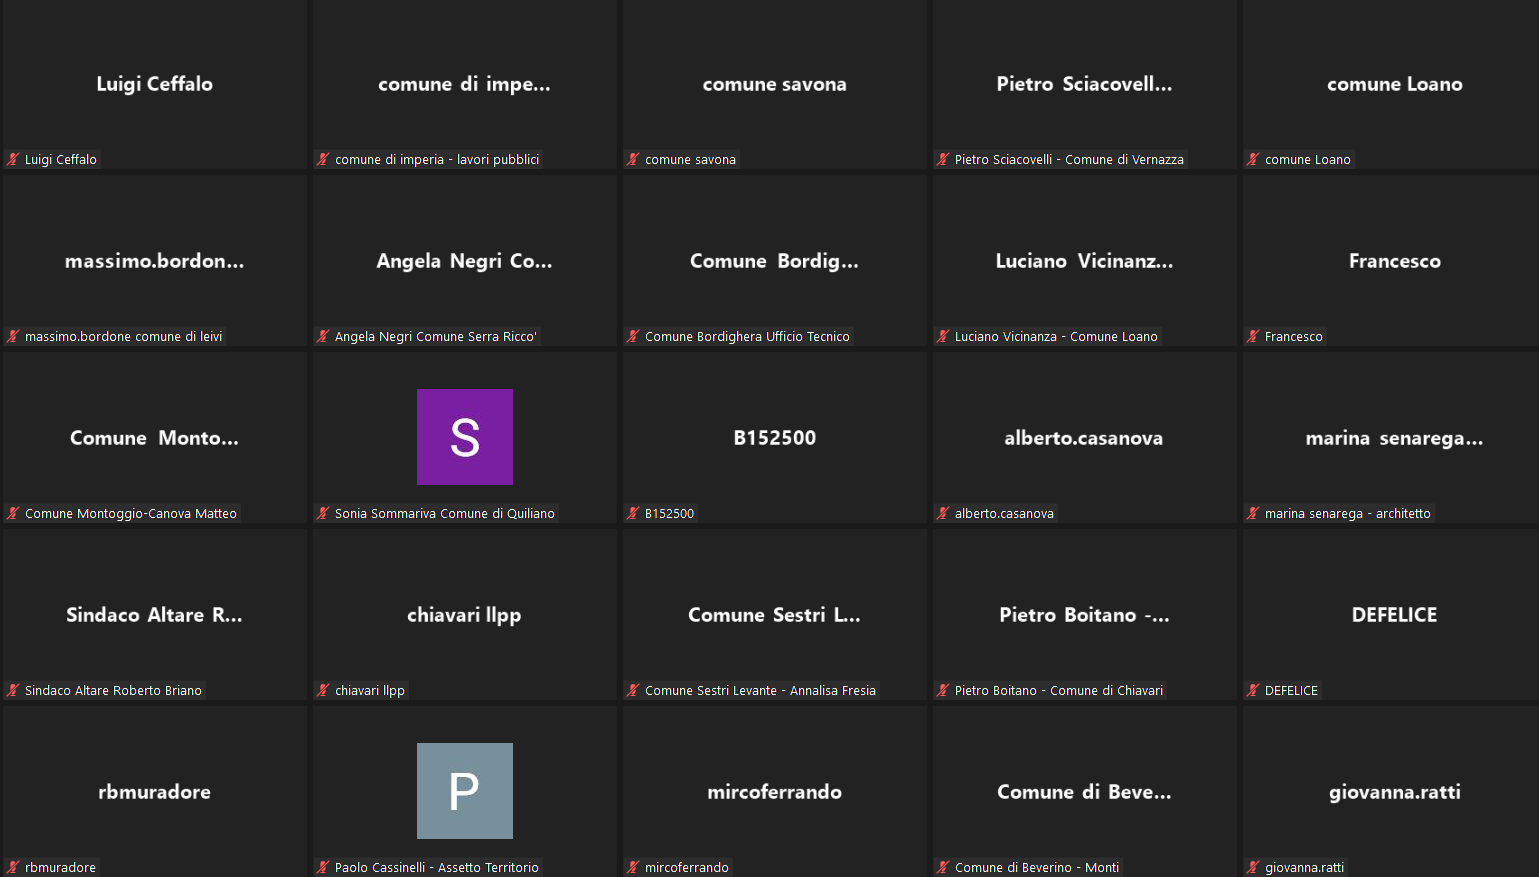Select the large 'Pietro Sciacovell...' tile name
Screen dimensions: 1539x877
pos(1085,84)
